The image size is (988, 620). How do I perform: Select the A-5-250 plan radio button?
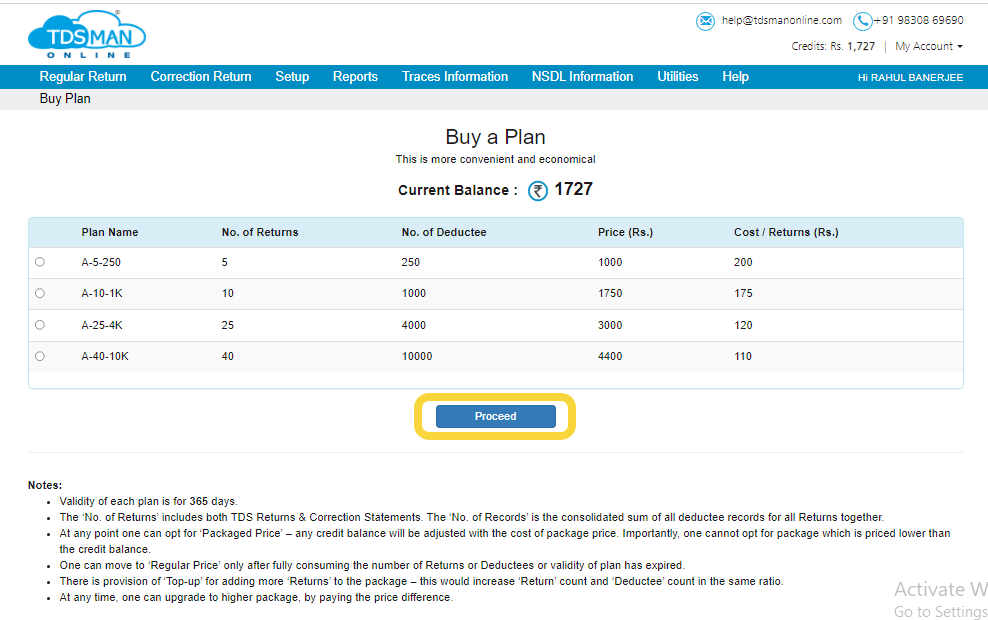[40, 262]
